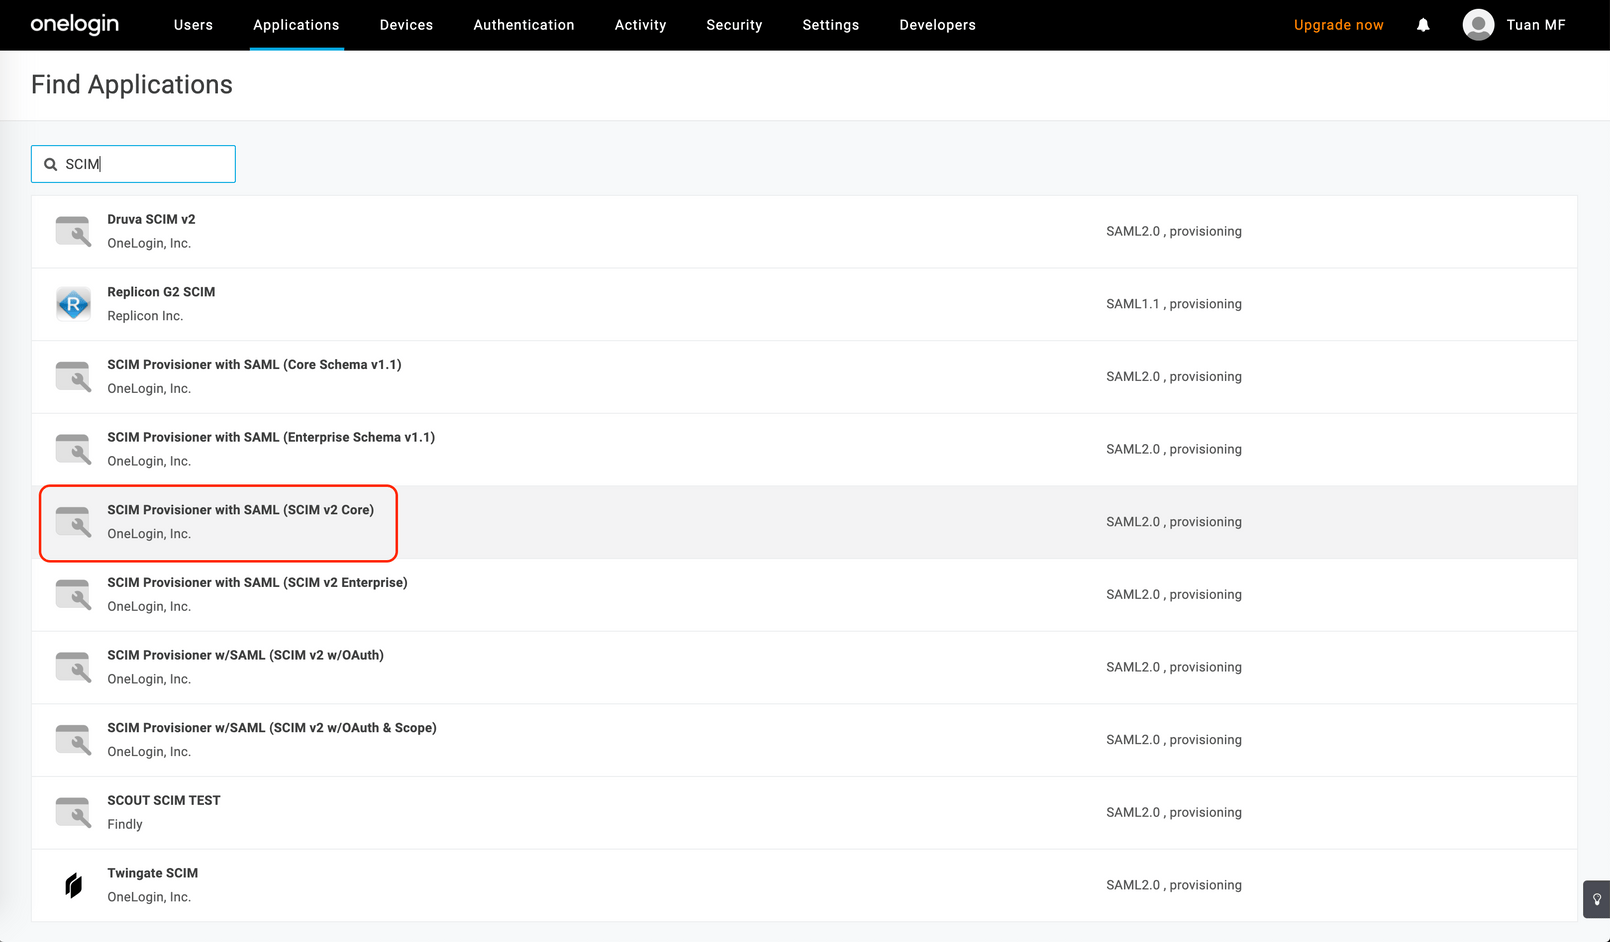Select SCIM Provisioner w/SAML (SCIM v2 w/OAuth & Scope)
1610x942 pixels.
click(804, 740)
